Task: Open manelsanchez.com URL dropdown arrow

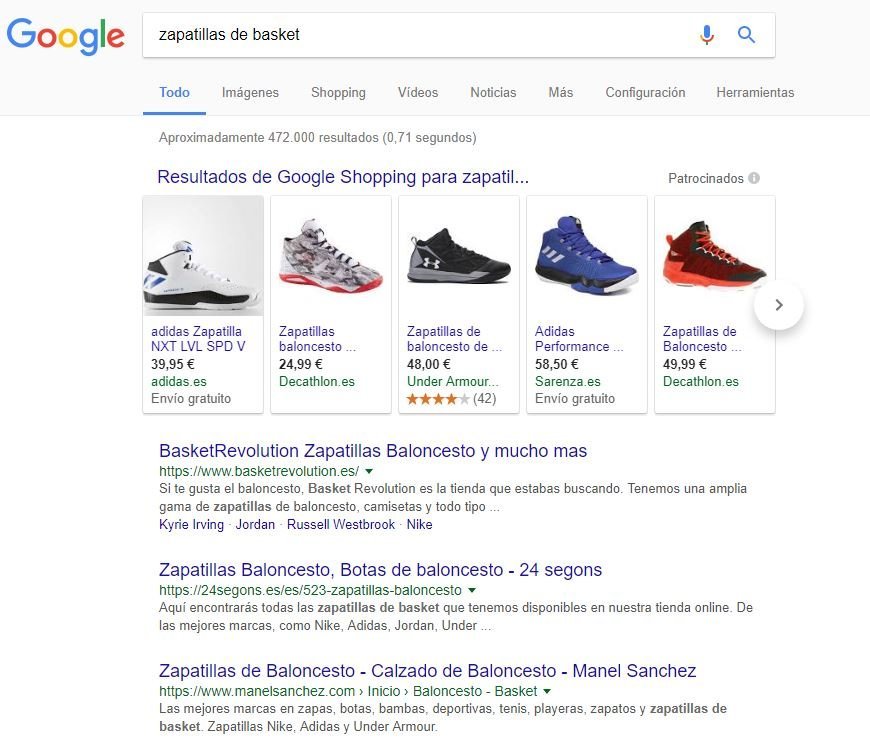Action: [548, 691]
